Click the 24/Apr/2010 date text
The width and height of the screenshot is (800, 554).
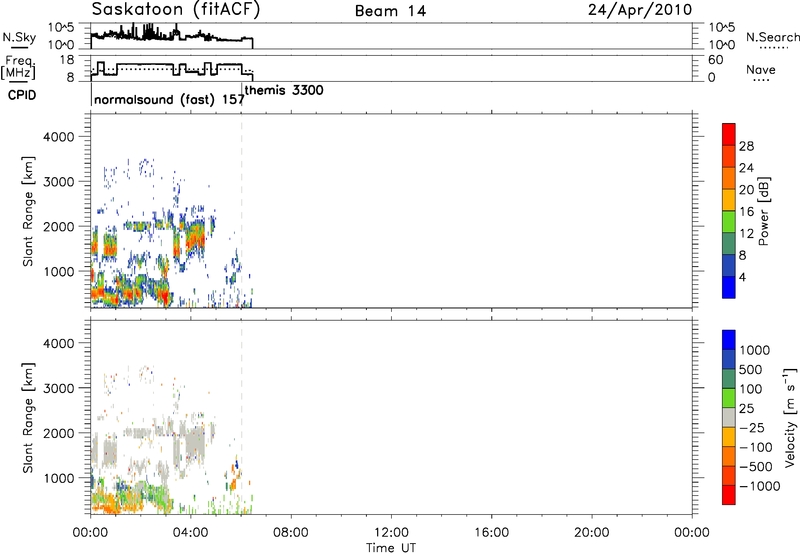(640, 10)
